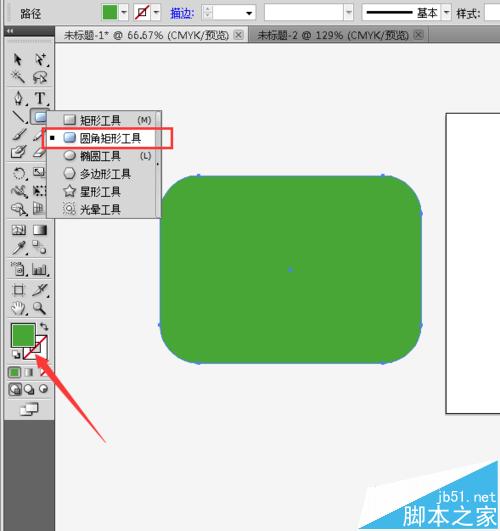Select the Artboard tool
Image resolution: width=500 pixels, height=531 pixels.
19,290
